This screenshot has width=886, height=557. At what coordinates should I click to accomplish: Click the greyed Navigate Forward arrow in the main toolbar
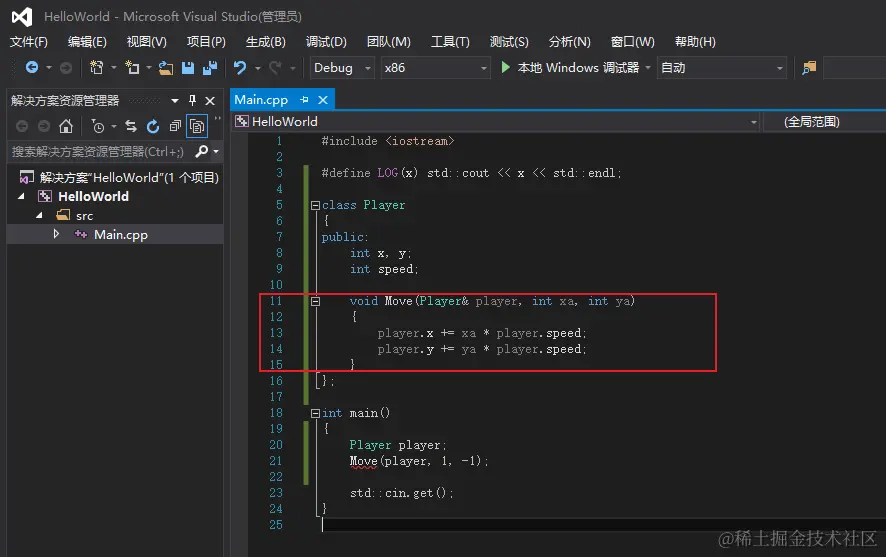tap(66, 68)
